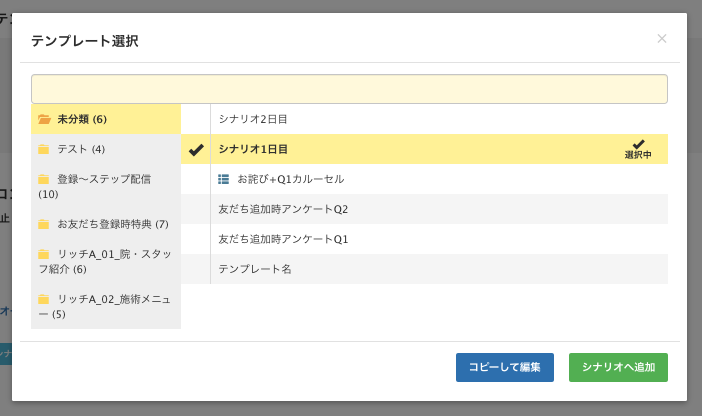Viewport: 702px width, 416px height.
Task: Close the テンプレート選択 dialog
Action: (661, 39)
